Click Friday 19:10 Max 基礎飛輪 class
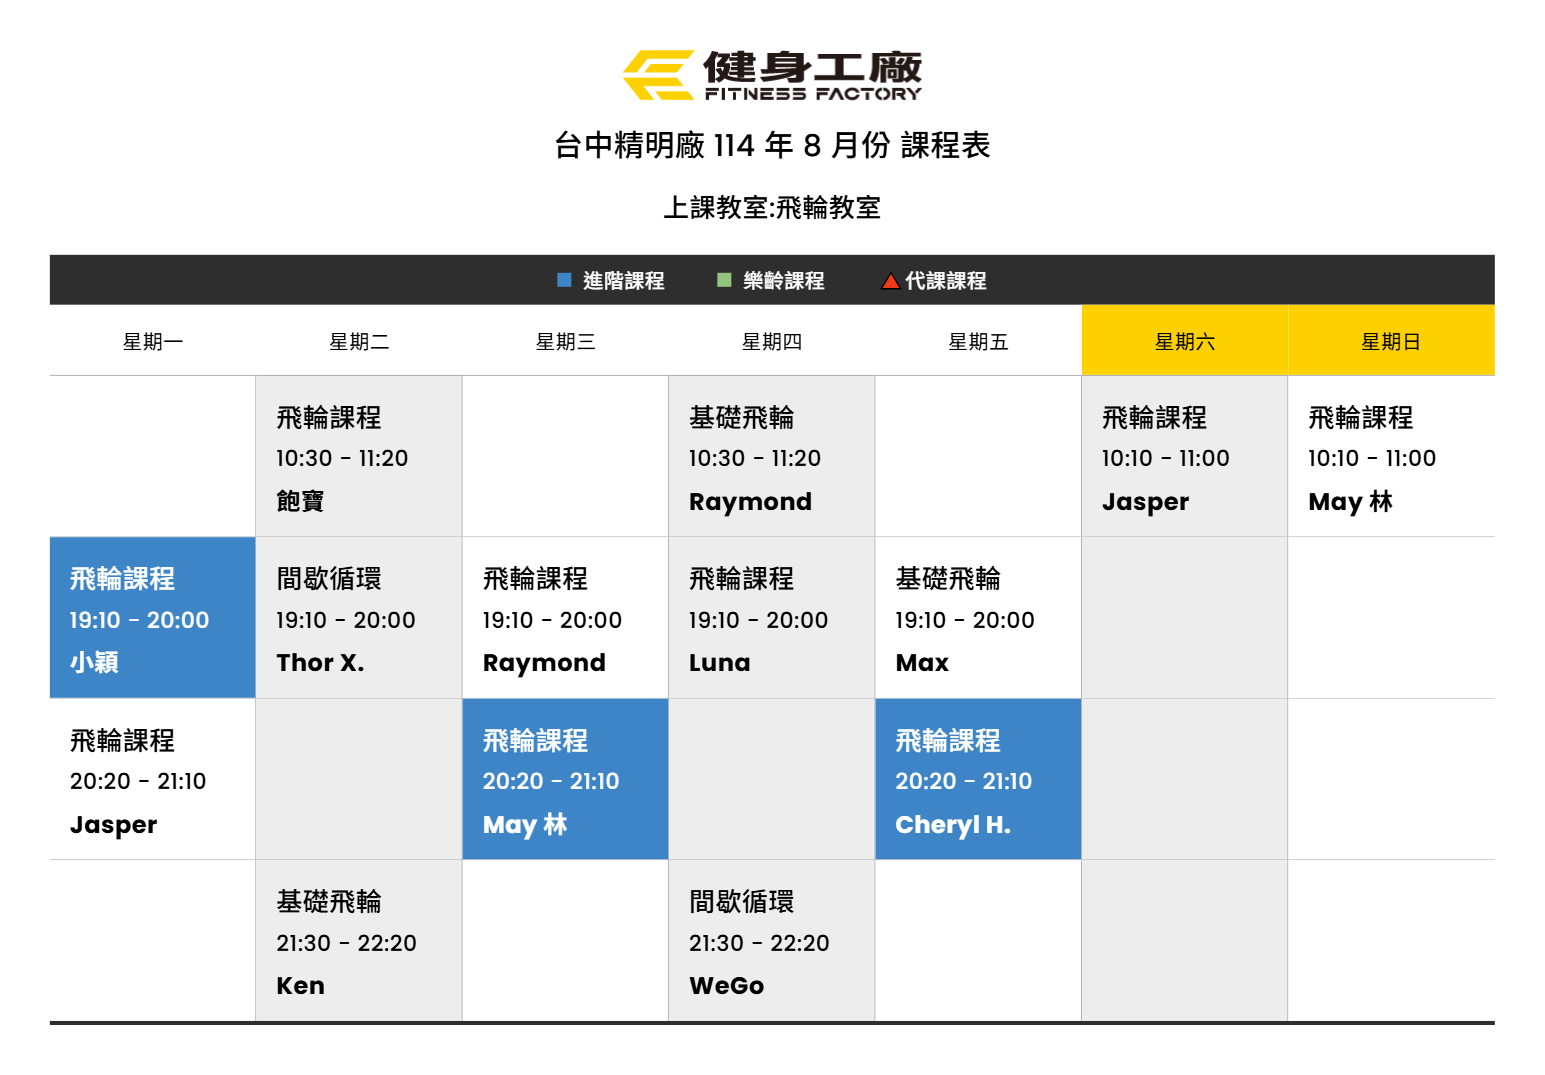The height and width of the screenshot is (1075, 1545). [x=978, y=618]
